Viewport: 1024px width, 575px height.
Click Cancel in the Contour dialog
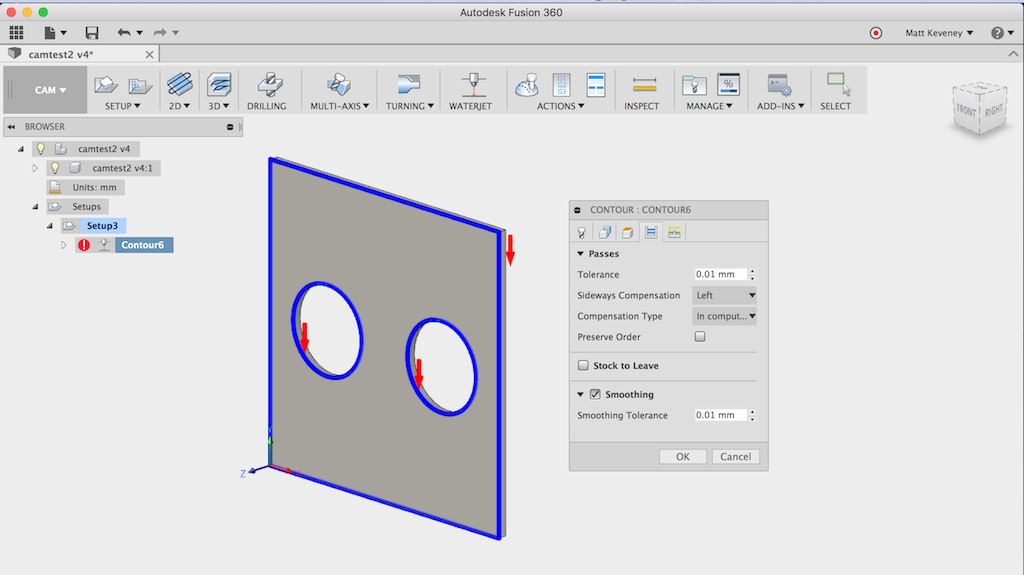pyautogui.click(x=735, y=457)
